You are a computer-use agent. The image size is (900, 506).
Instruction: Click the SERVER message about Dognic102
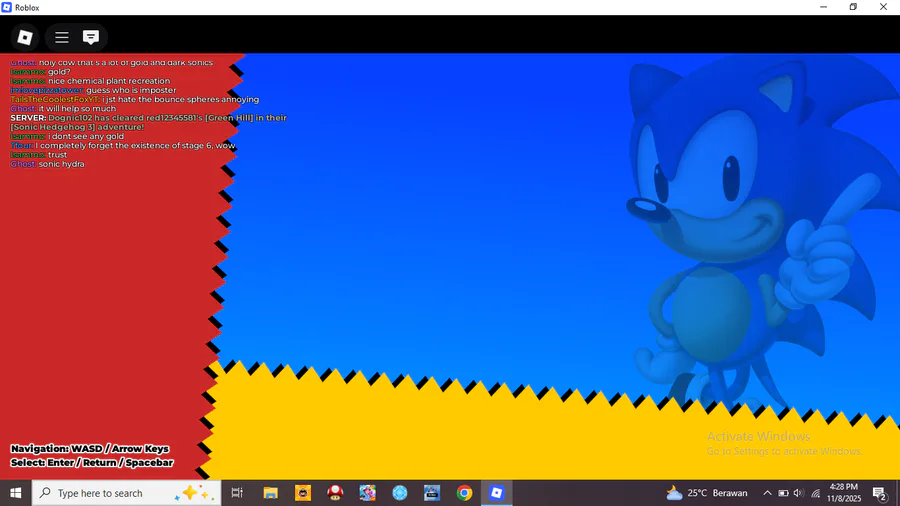148,122
